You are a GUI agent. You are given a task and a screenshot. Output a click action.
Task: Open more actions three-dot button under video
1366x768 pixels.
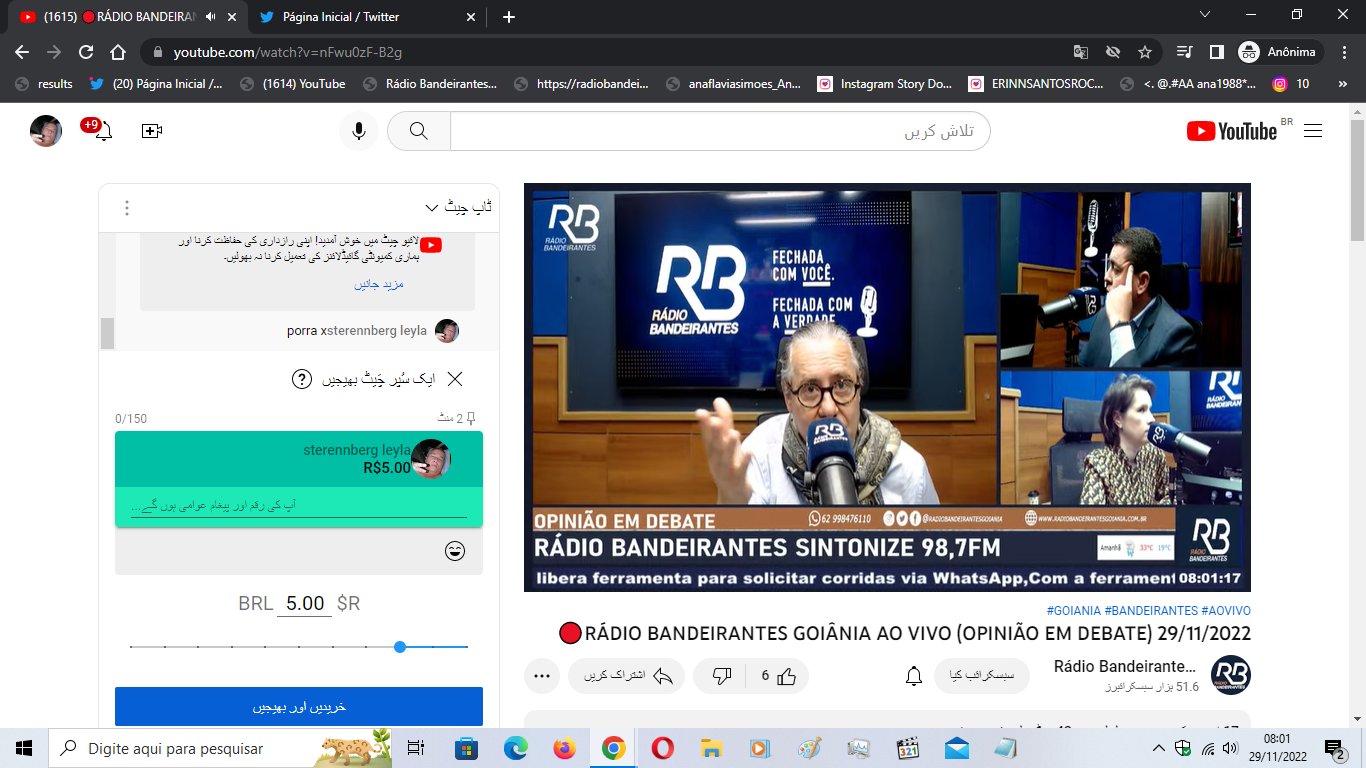click(x=542, y=676)
